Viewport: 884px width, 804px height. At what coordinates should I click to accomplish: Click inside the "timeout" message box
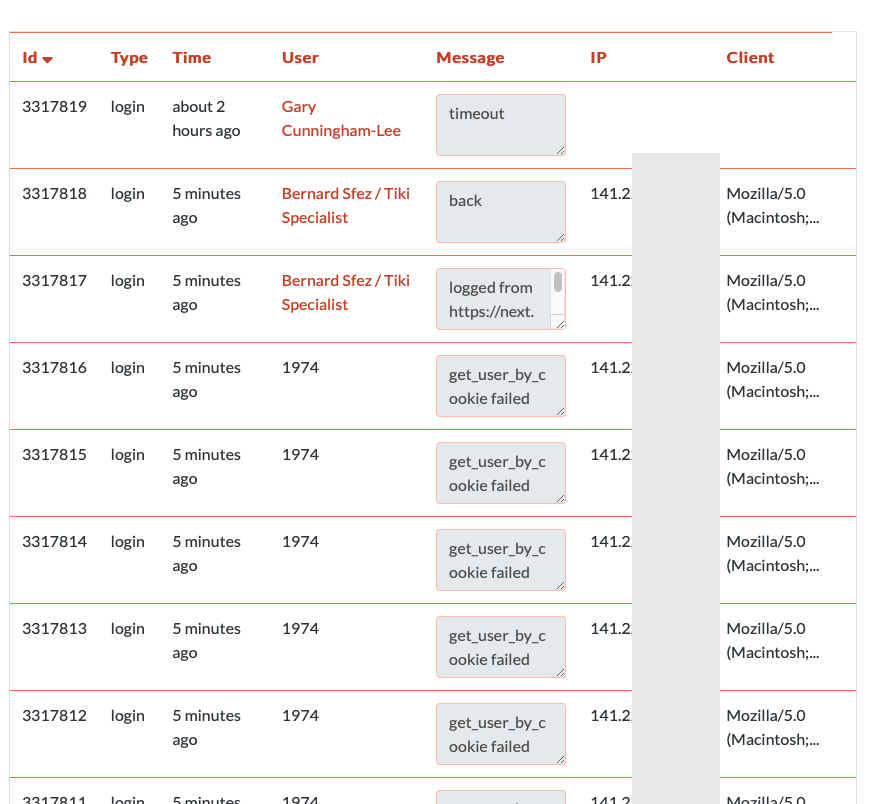click(501, 125)
